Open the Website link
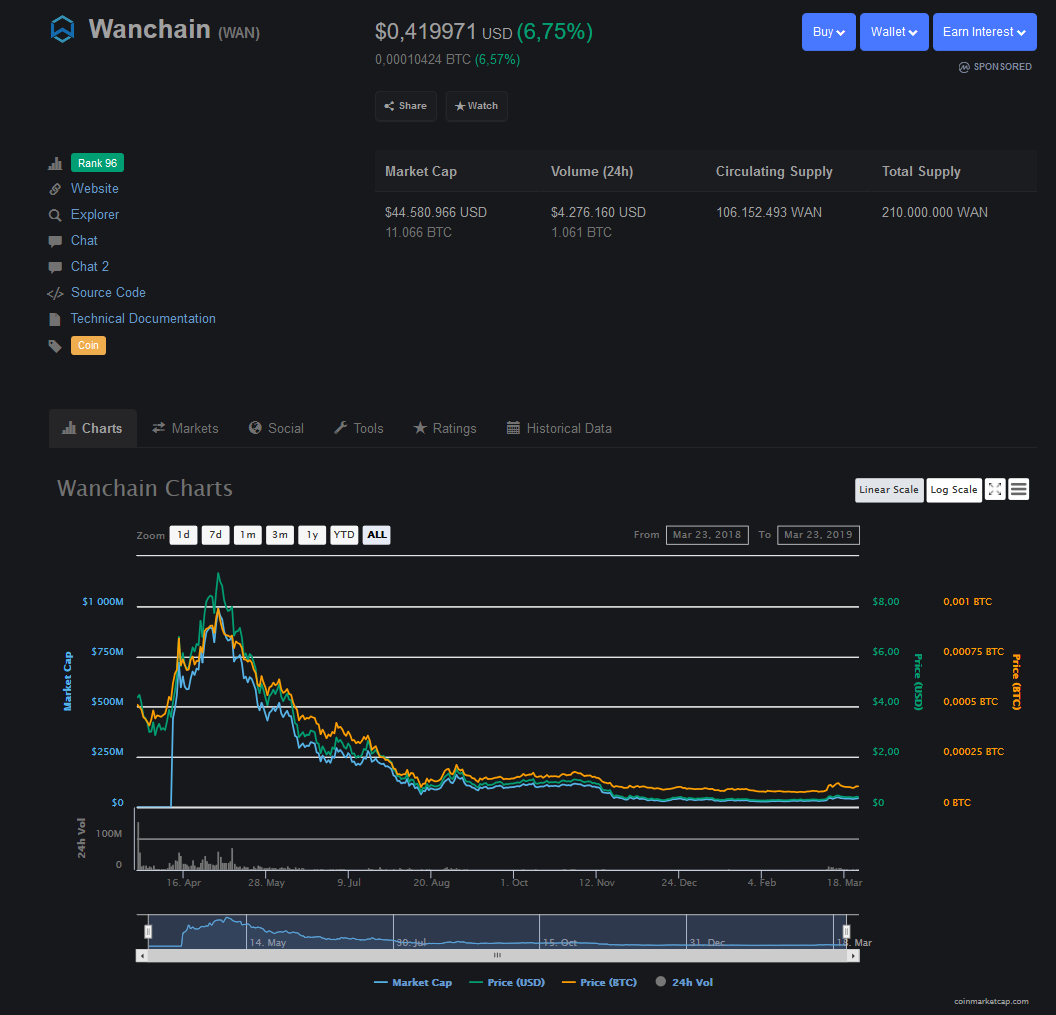Viewport: 1056px width, 1015px height. tap(95, 189)
